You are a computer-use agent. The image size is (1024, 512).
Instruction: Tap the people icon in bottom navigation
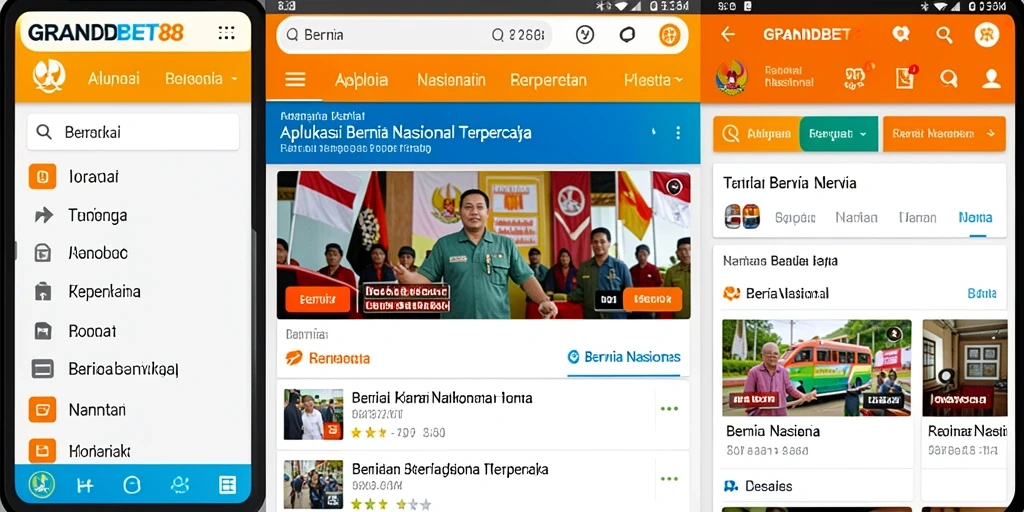(x=180, y=485)
